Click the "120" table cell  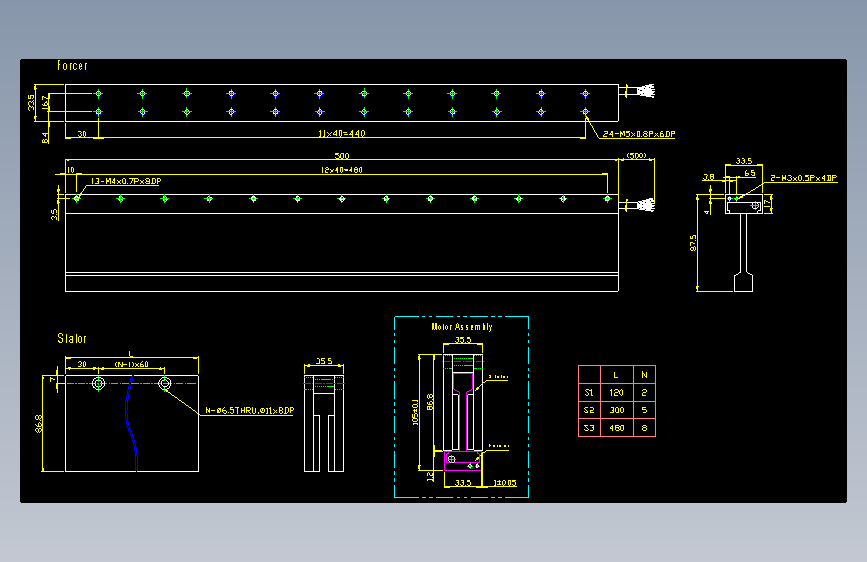pyautogui.click(x=617, y=393)
